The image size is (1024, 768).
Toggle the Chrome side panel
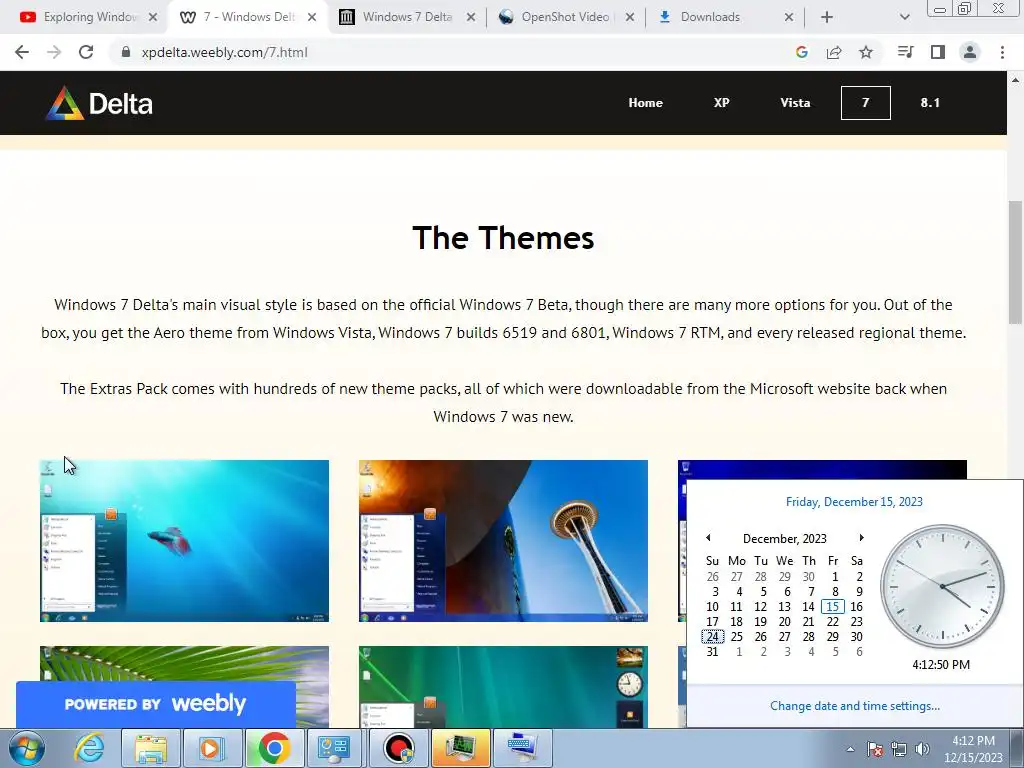pyautogui.click(x=937, y=52)
